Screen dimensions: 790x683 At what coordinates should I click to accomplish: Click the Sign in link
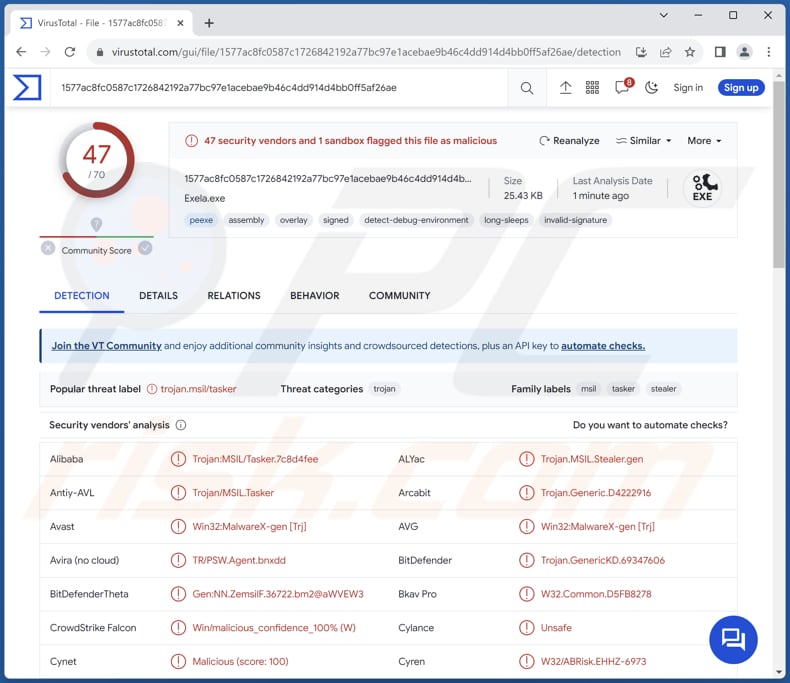coord(688,88)
